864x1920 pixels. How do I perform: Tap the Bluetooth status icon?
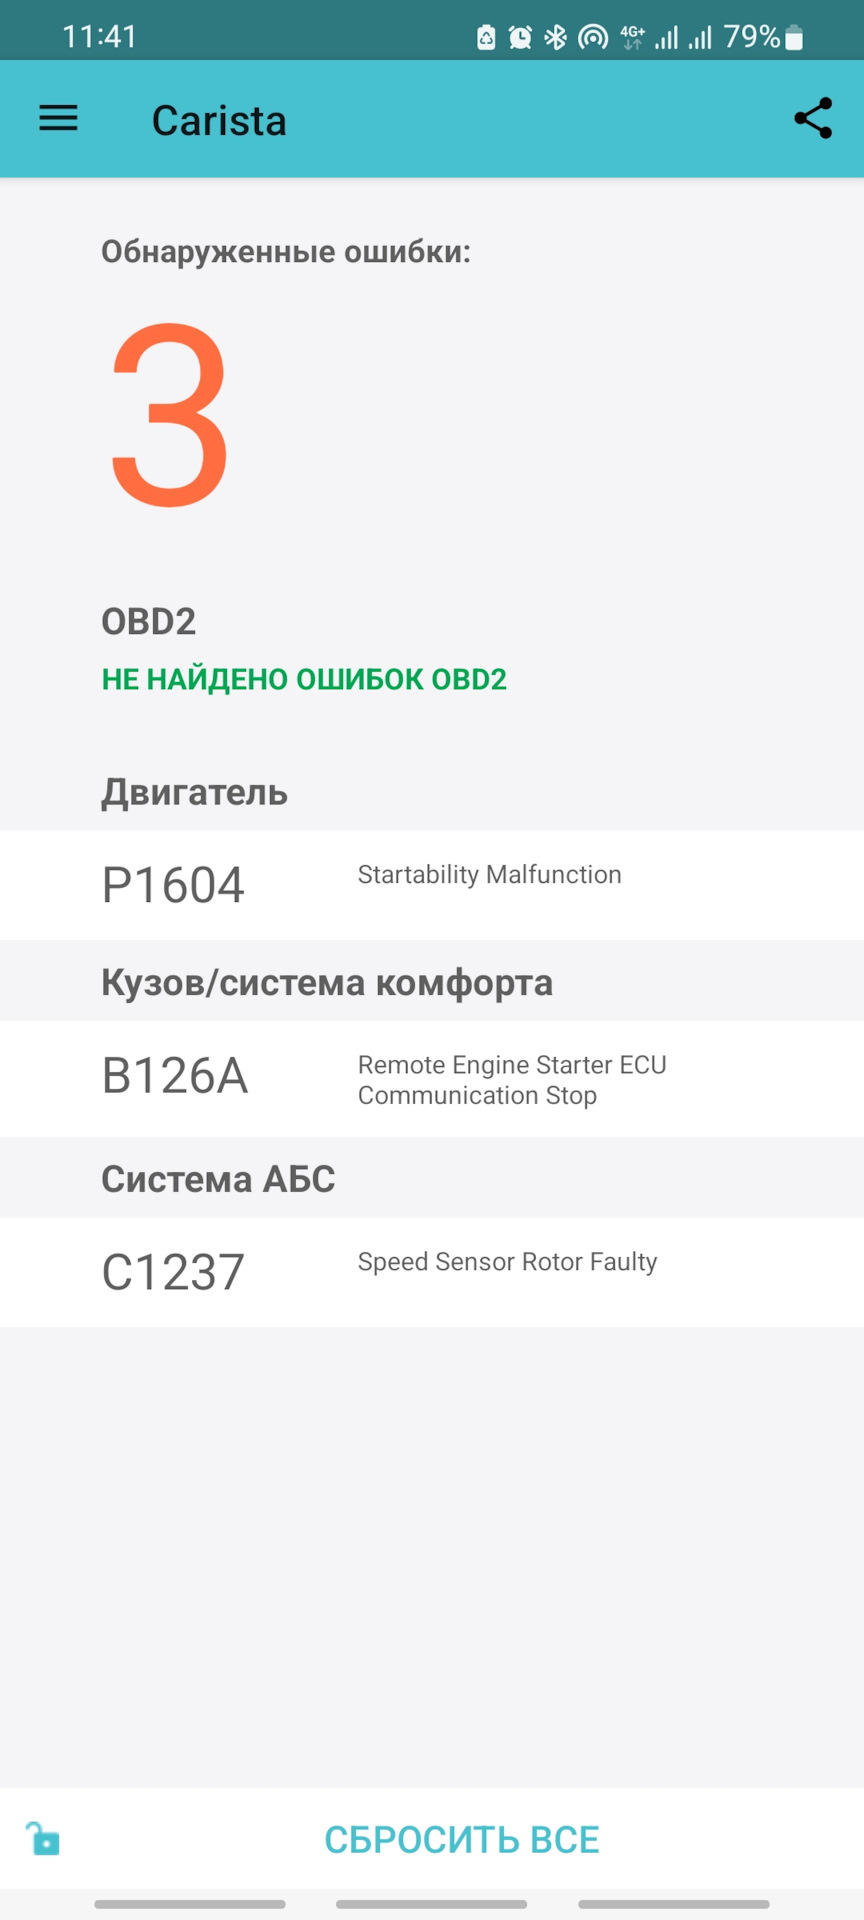click(x=555, y=38)
